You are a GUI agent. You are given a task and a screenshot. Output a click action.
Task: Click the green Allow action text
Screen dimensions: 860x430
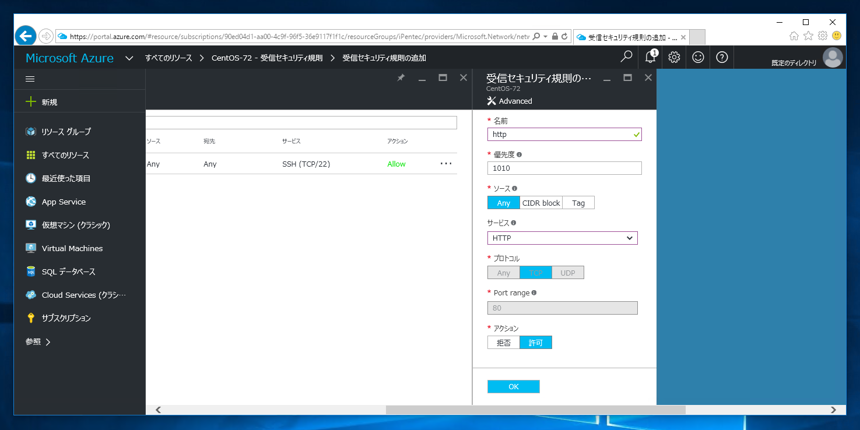point(397,163)
